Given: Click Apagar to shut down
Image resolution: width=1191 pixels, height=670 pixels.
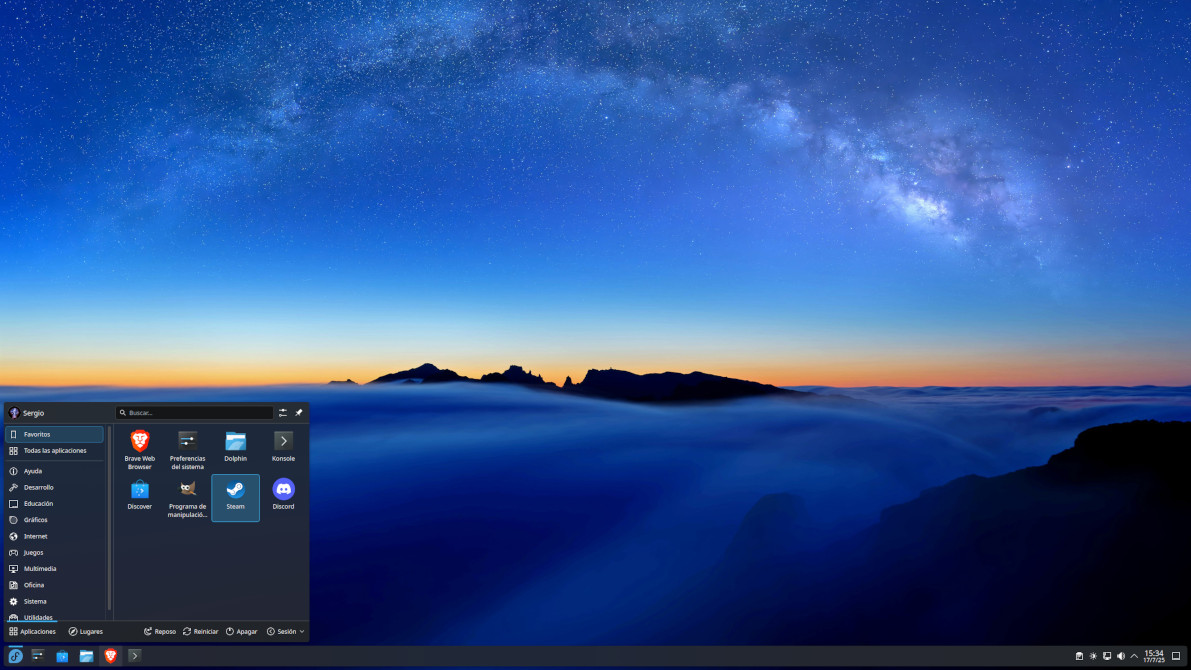Looking at the screenshot, I should coord(242,631).
